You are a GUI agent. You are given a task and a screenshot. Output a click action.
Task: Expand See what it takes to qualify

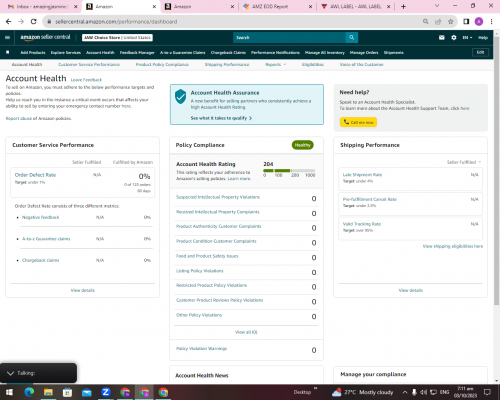[x=221, y=118]
